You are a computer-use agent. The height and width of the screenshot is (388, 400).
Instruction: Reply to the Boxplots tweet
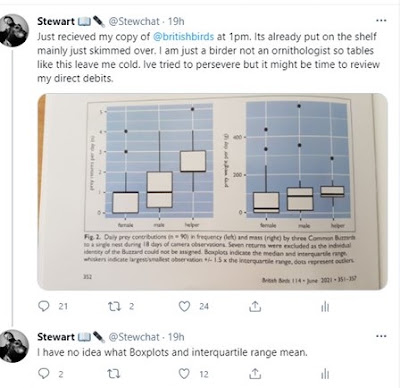(x=44, y=373)
